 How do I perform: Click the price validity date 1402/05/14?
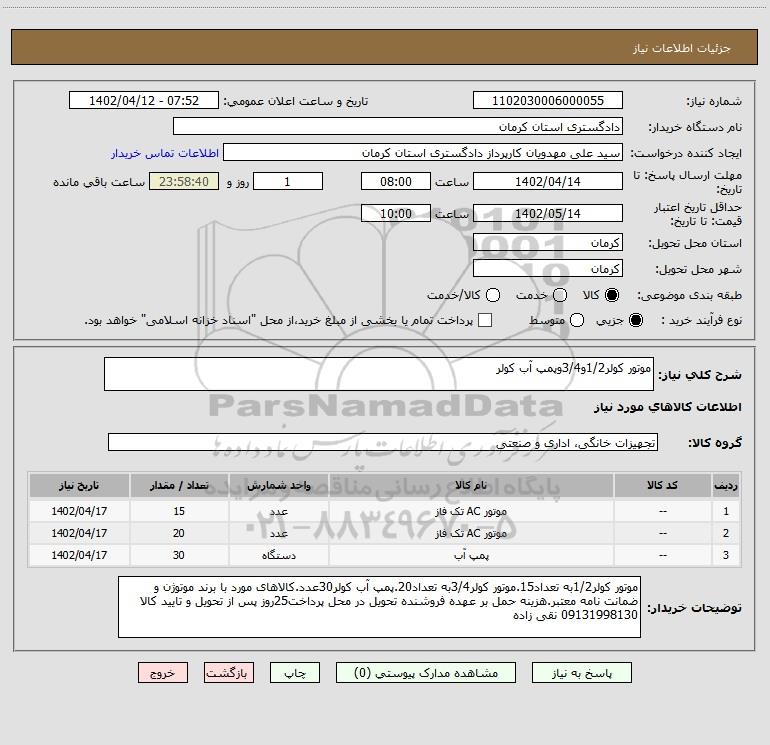click(548, 213)
